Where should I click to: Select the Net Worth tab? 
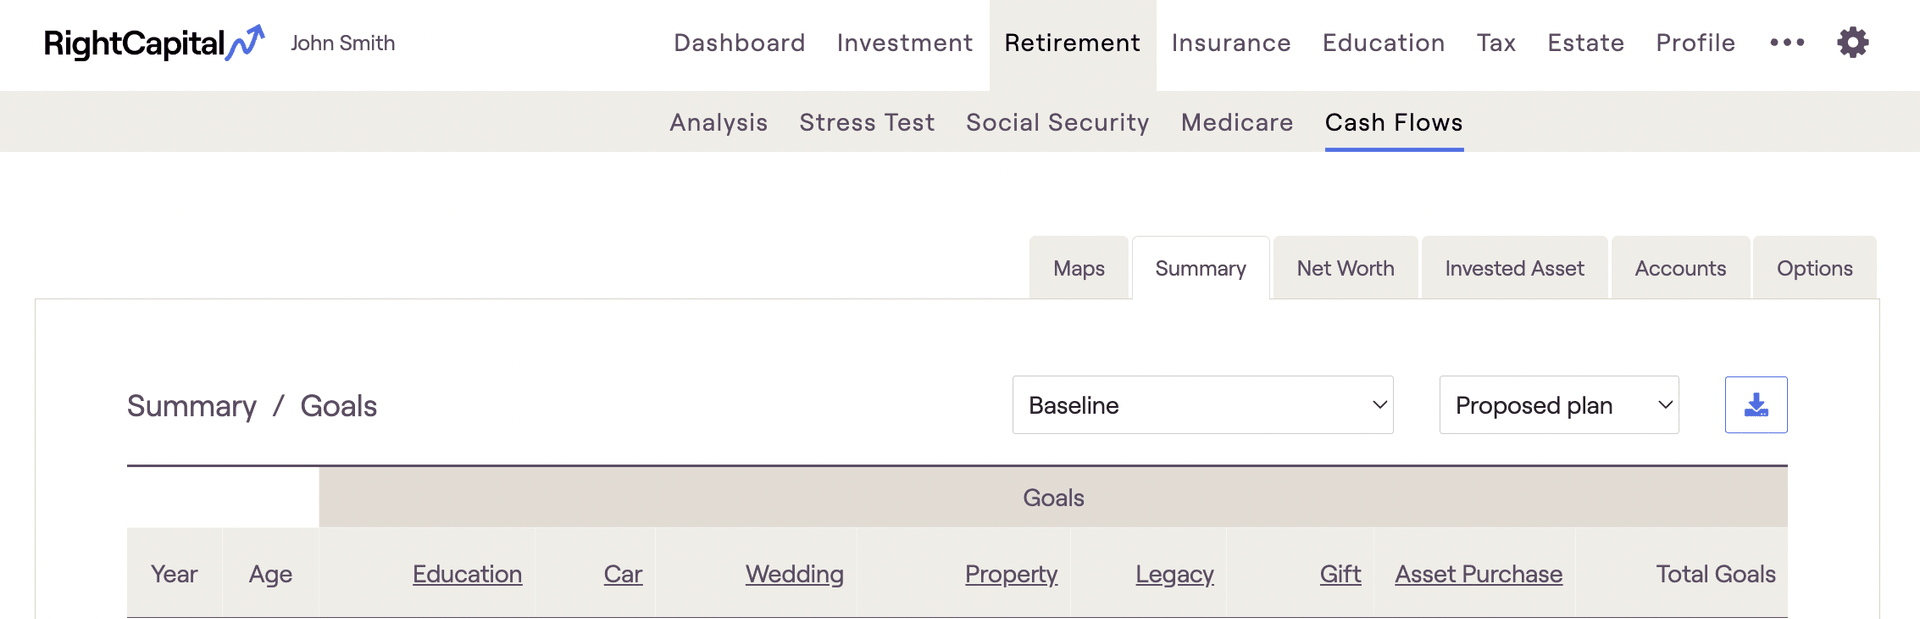click(1345, 268)
